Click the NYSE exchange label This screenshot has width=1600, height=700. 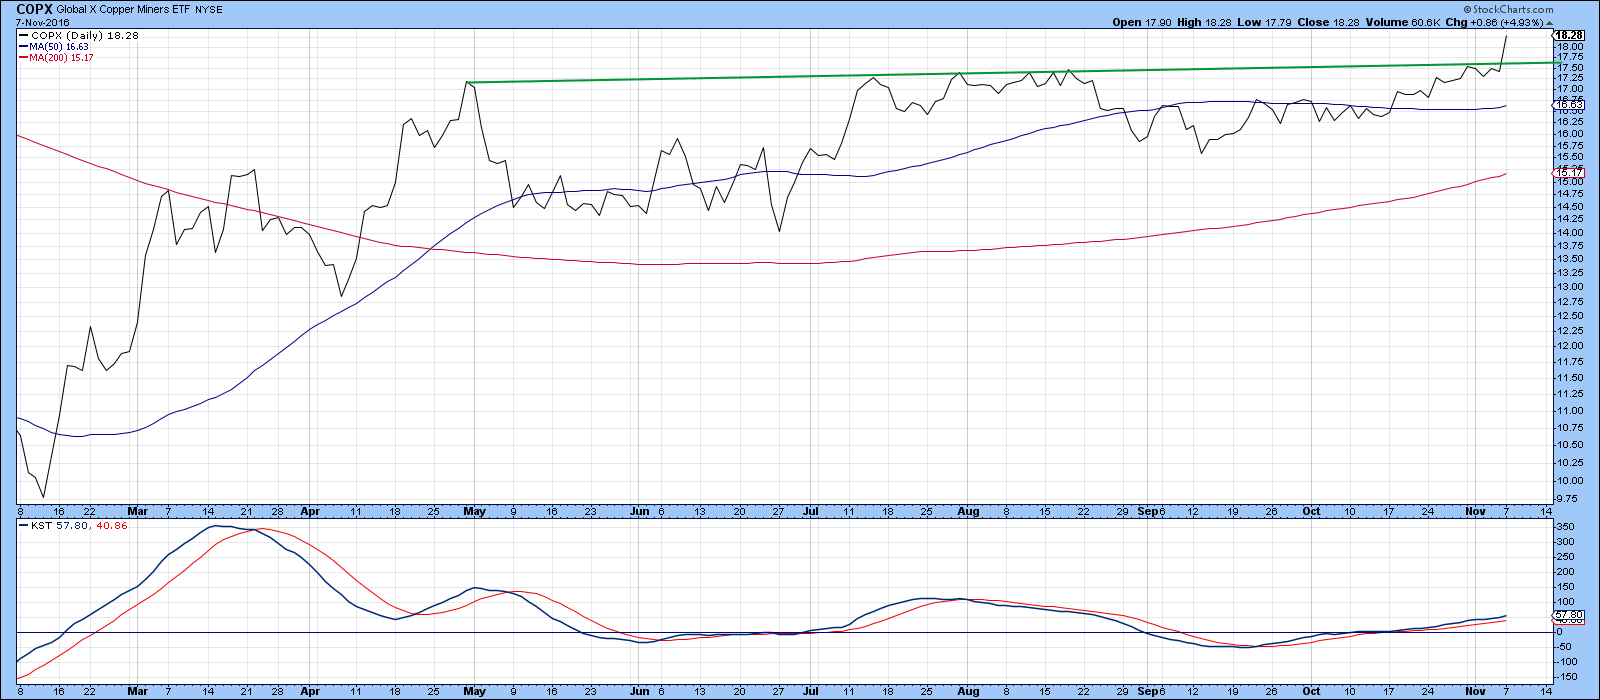click(x=211, y=10)
